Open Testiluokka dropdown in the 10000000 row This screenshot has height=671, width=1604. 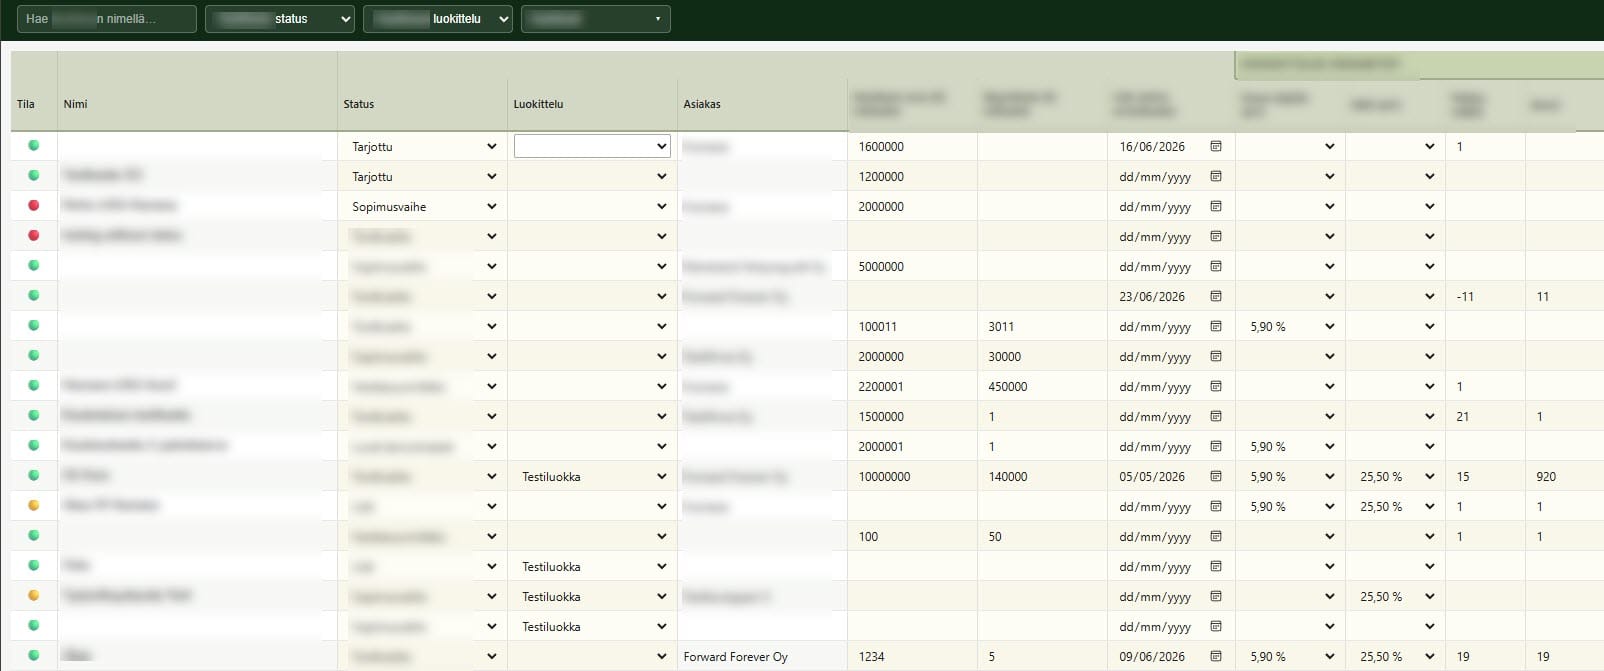(592, 476)
